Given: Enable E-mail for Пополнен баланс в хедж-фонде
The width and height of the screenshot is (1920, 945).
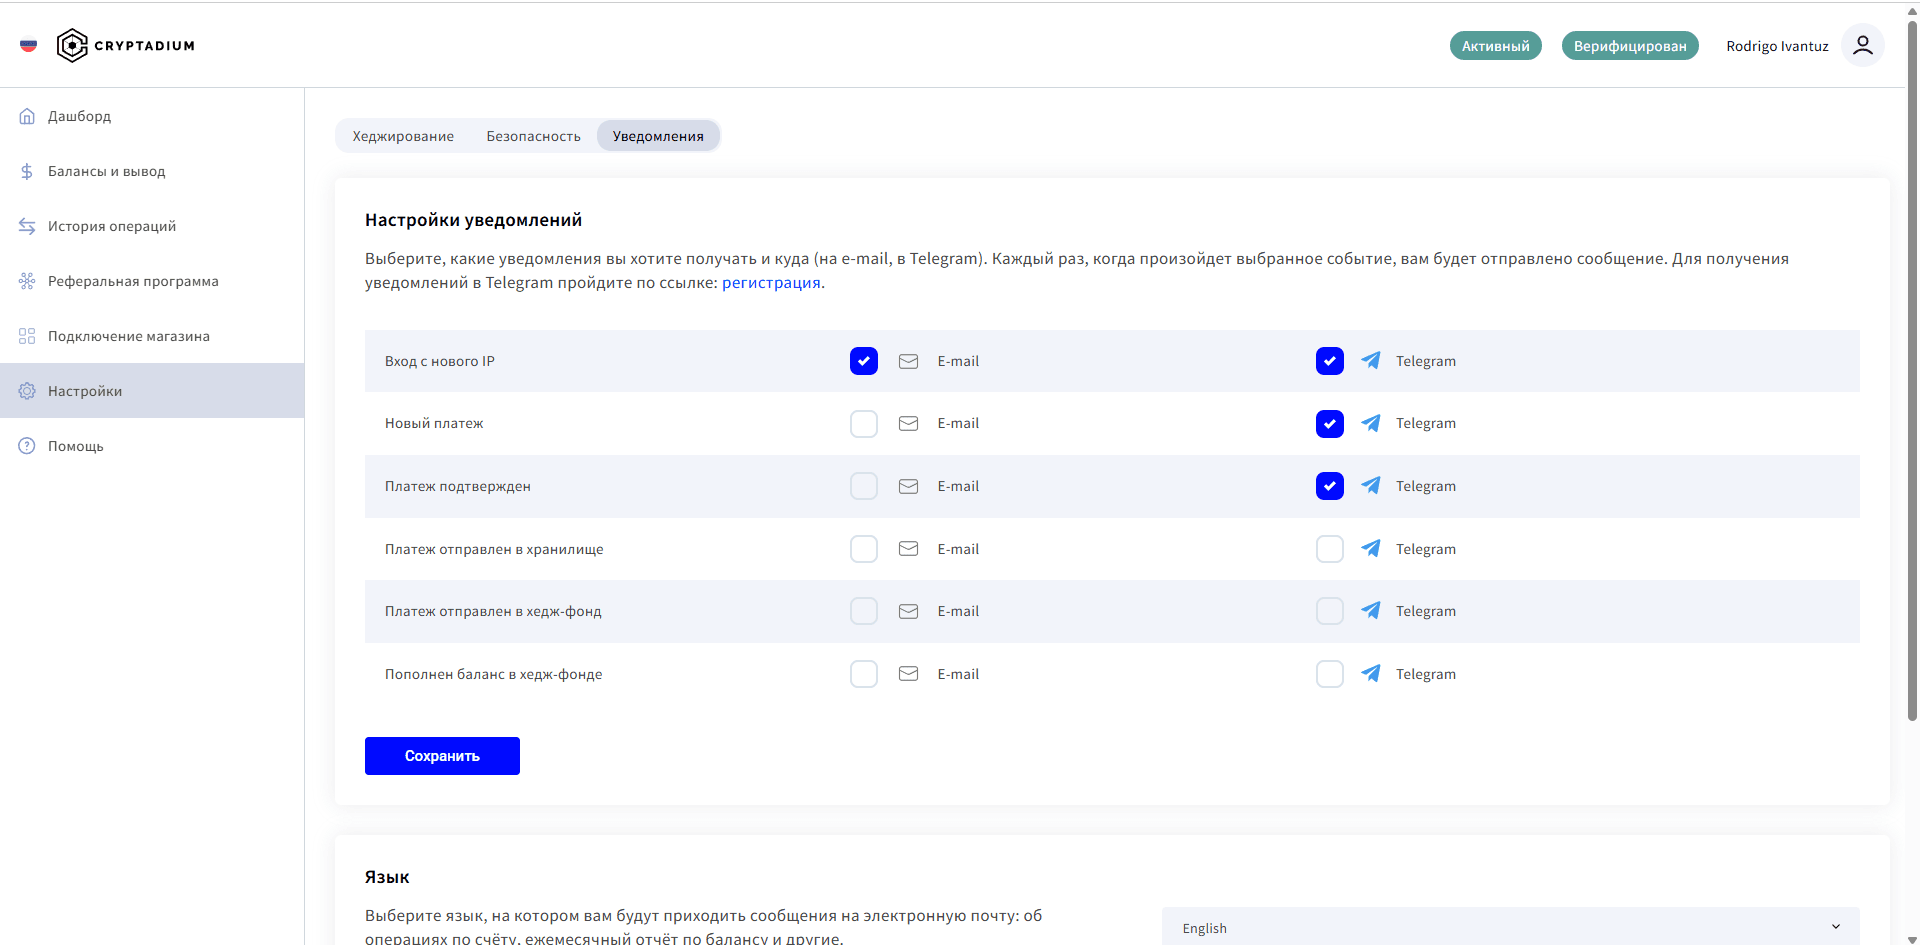Looking at the screenshot, I should 864,674.
